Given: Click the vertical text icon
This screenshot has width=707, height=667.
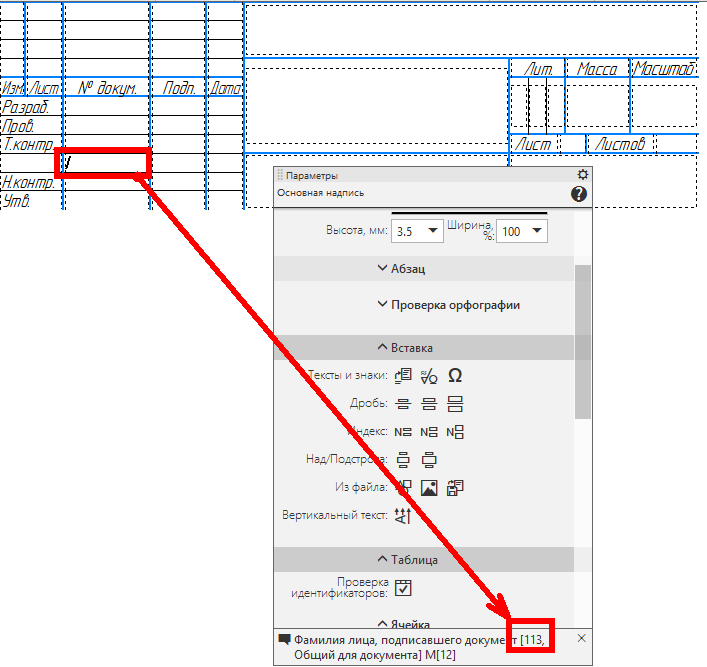Looking at the screenshot, I should [403, 516].
